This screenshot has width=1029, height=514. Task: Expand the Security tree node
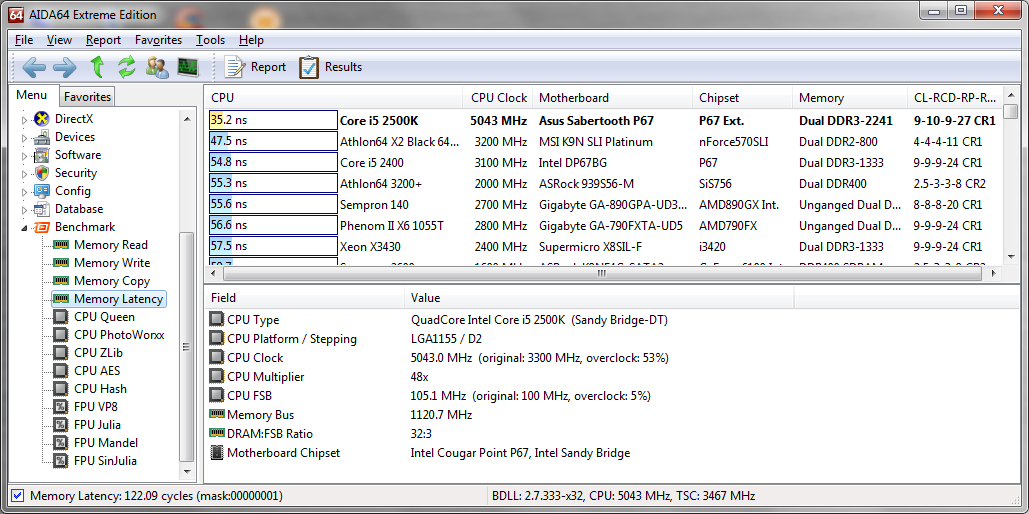pos(26,173)
